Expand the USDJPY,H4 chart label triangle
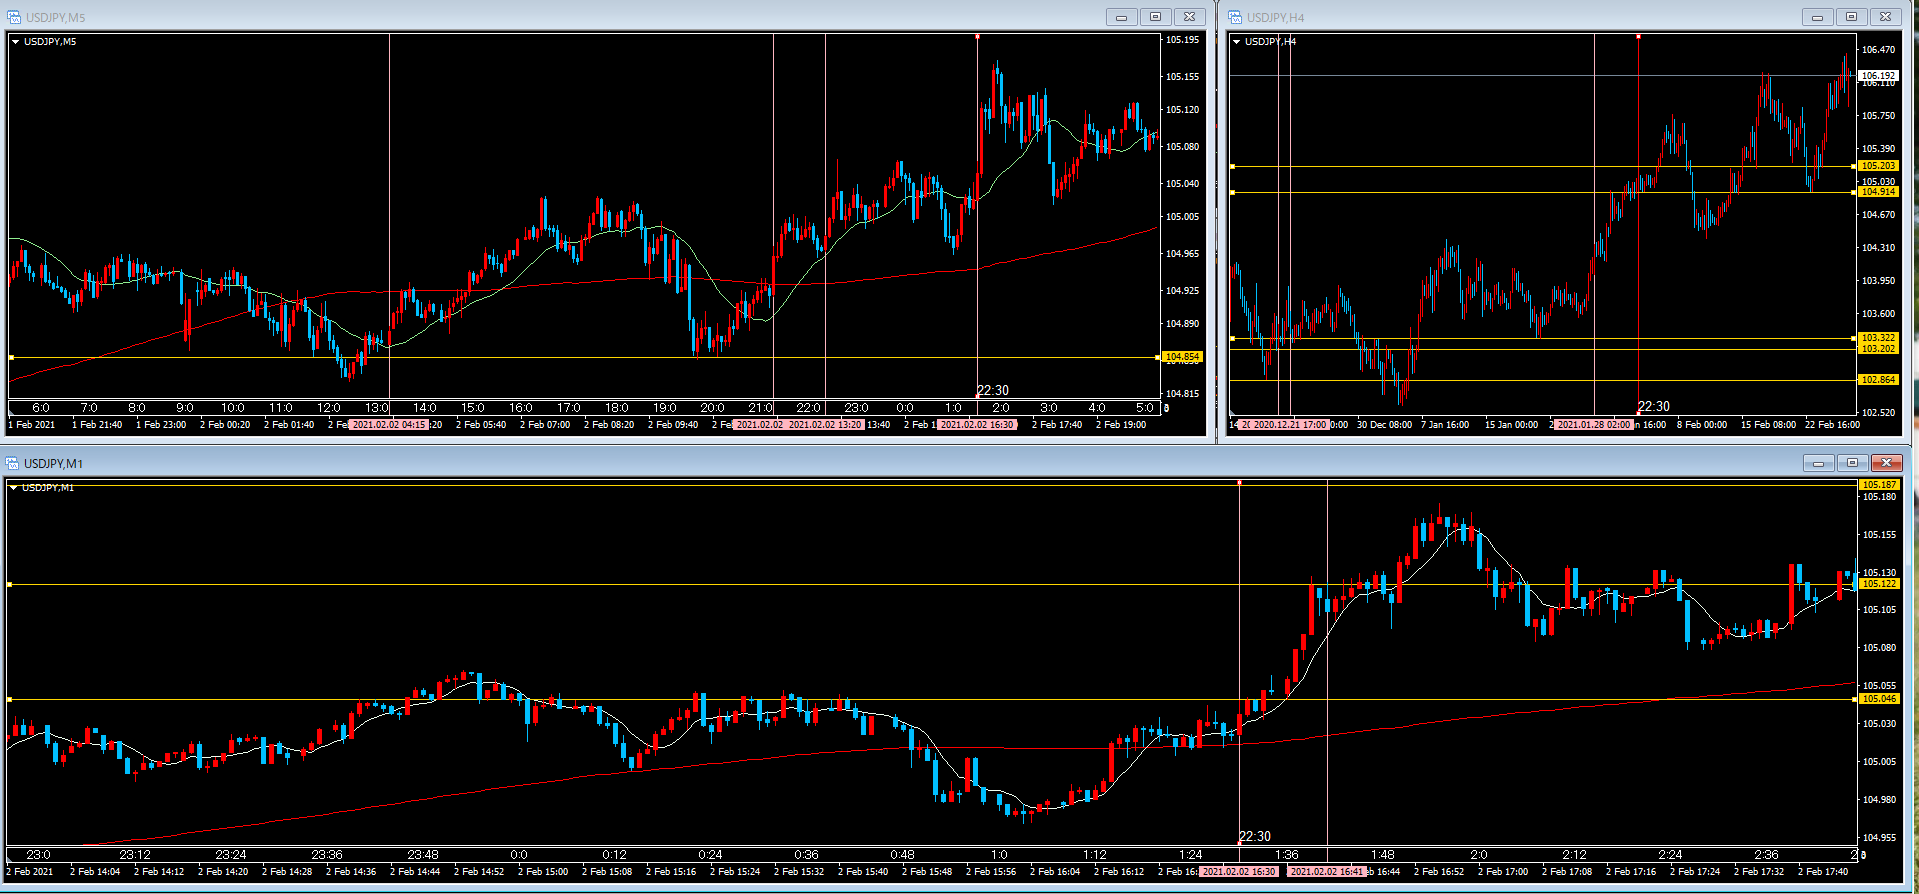The height and width of the screenshot is (894, 1919). point(1237,42)
